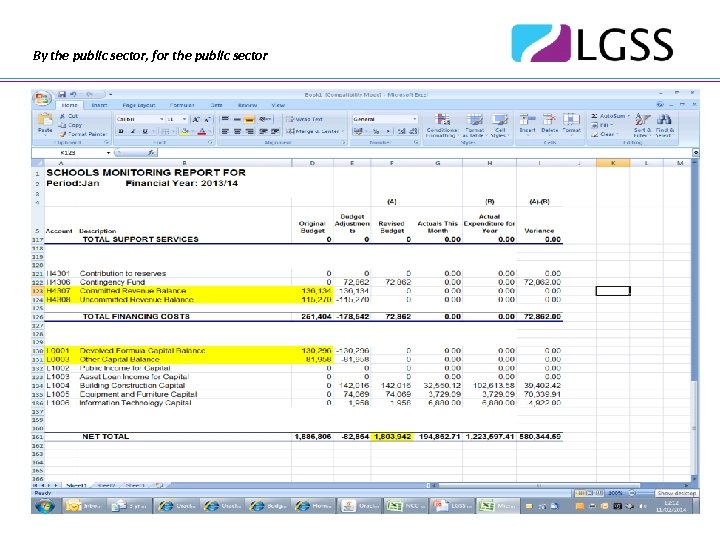720x540 pixels.
Task: Switch to the Review ribbon tab
Action: (x=248, y=105)
